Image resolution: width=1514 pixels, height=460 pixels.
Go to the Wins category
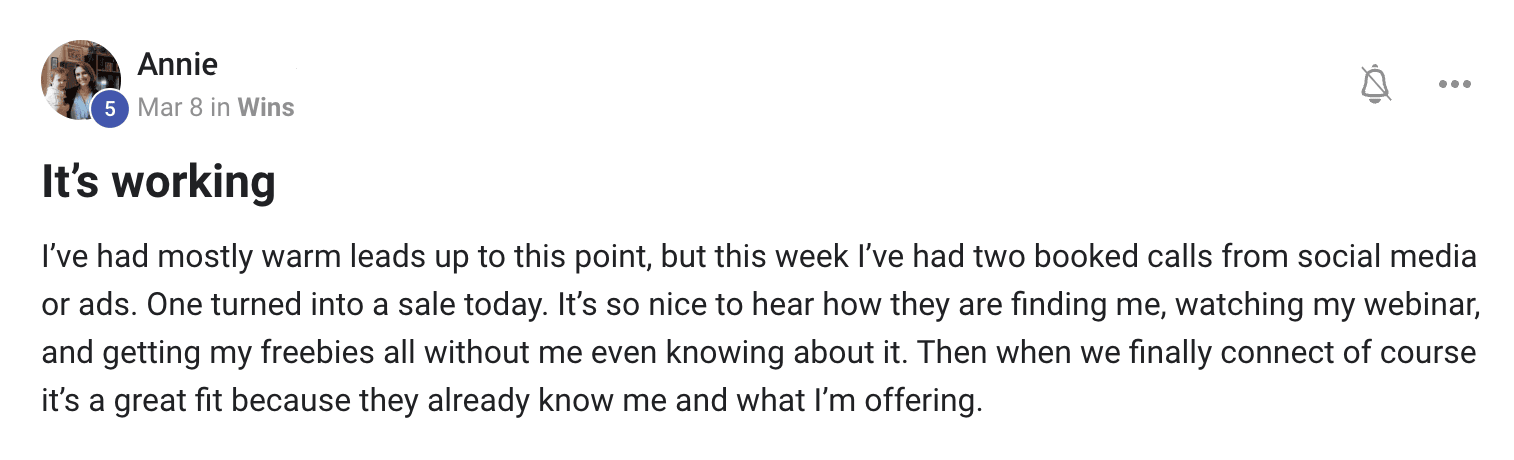coord(266,107)
